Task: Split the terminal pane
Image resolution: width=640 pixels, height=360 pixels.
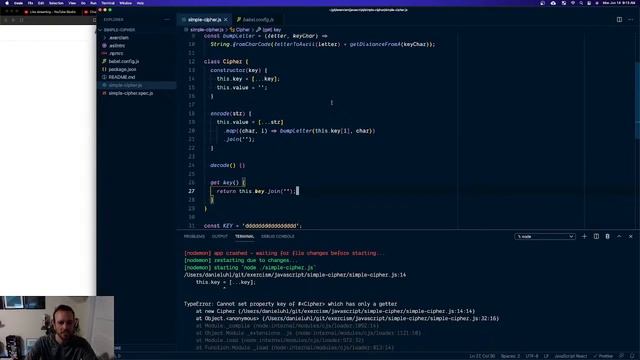Action: click(x=596, y=236)
